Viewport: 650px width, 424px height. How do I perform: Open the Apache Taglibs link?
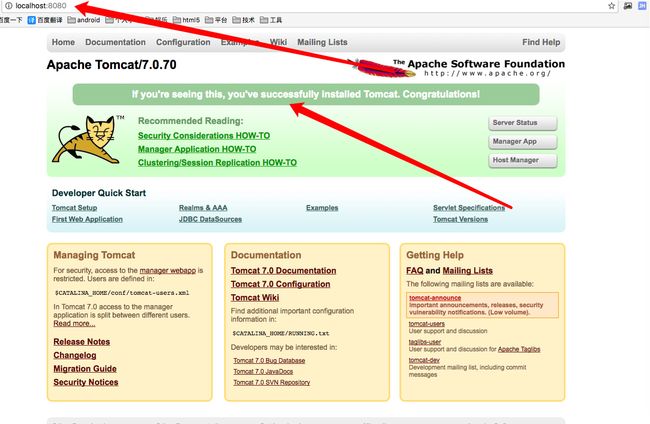pyautogui.click(x=519, y=349)
